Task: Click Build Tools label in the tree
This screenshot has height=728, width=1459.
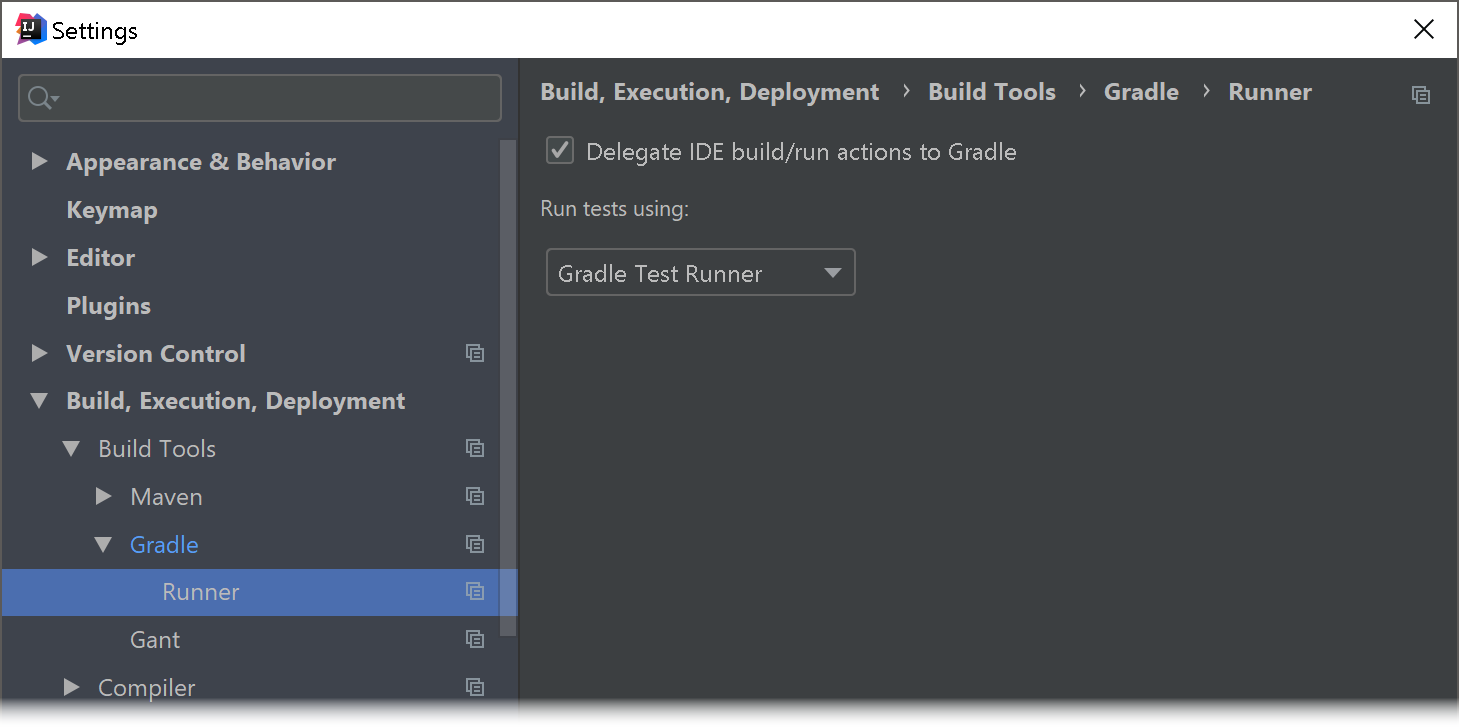Action: click(157, 449)
